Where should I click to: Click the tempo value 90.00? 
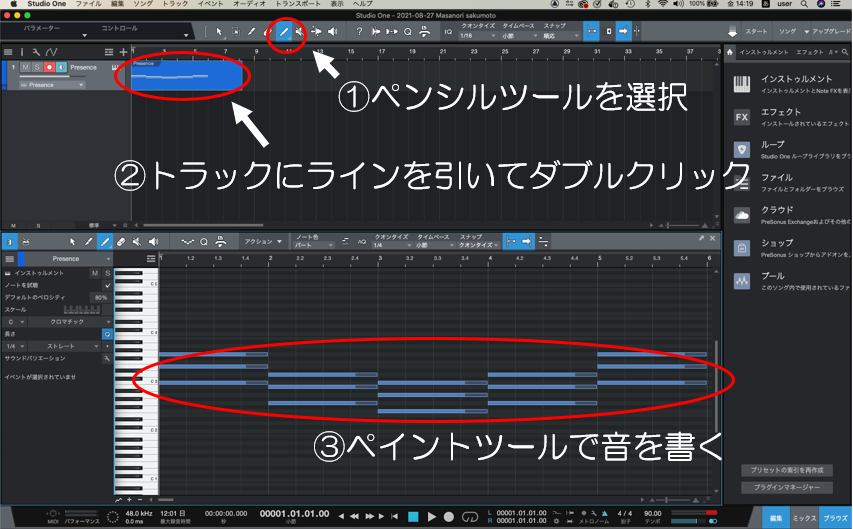click(653, 513)
